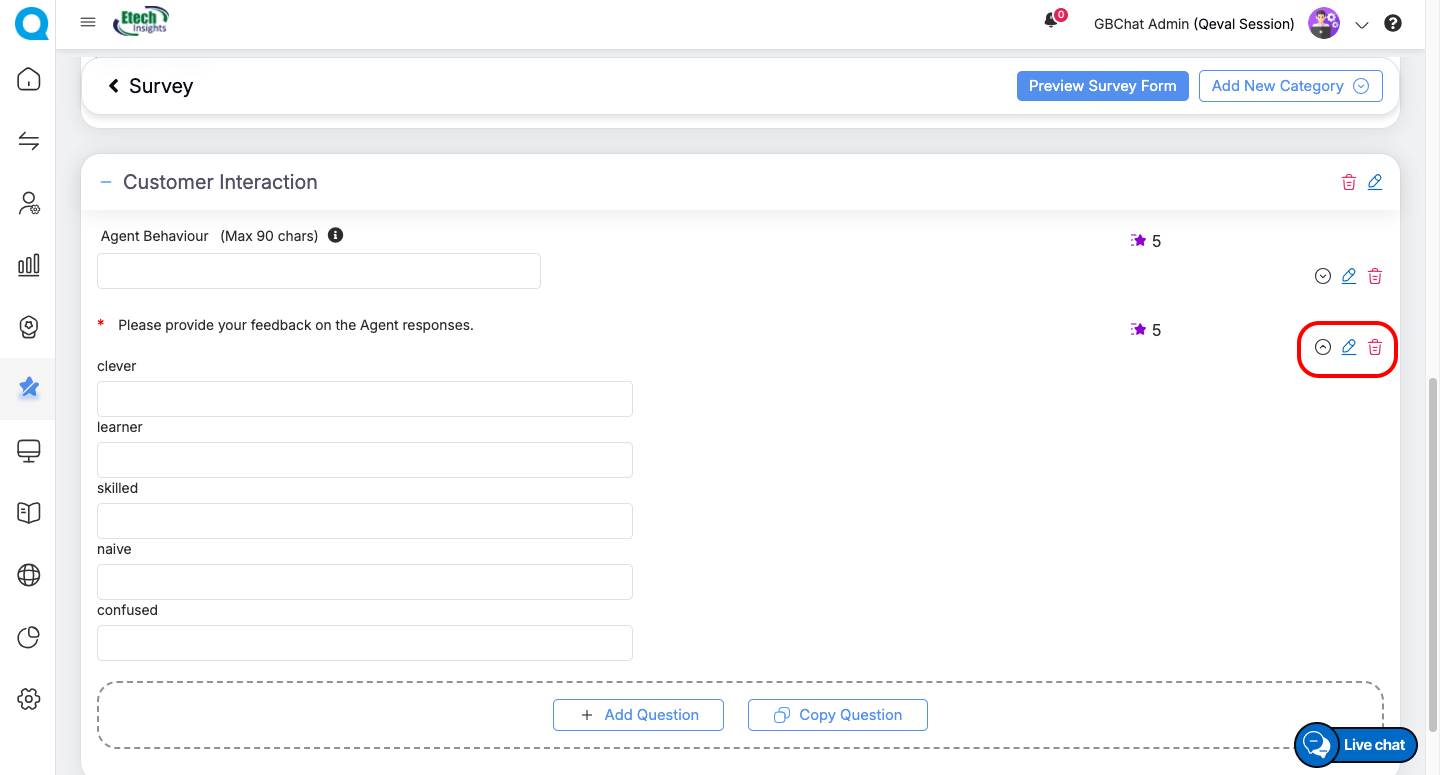Click the notification bell icon
1440x775 pixels.
point(1050,21)
